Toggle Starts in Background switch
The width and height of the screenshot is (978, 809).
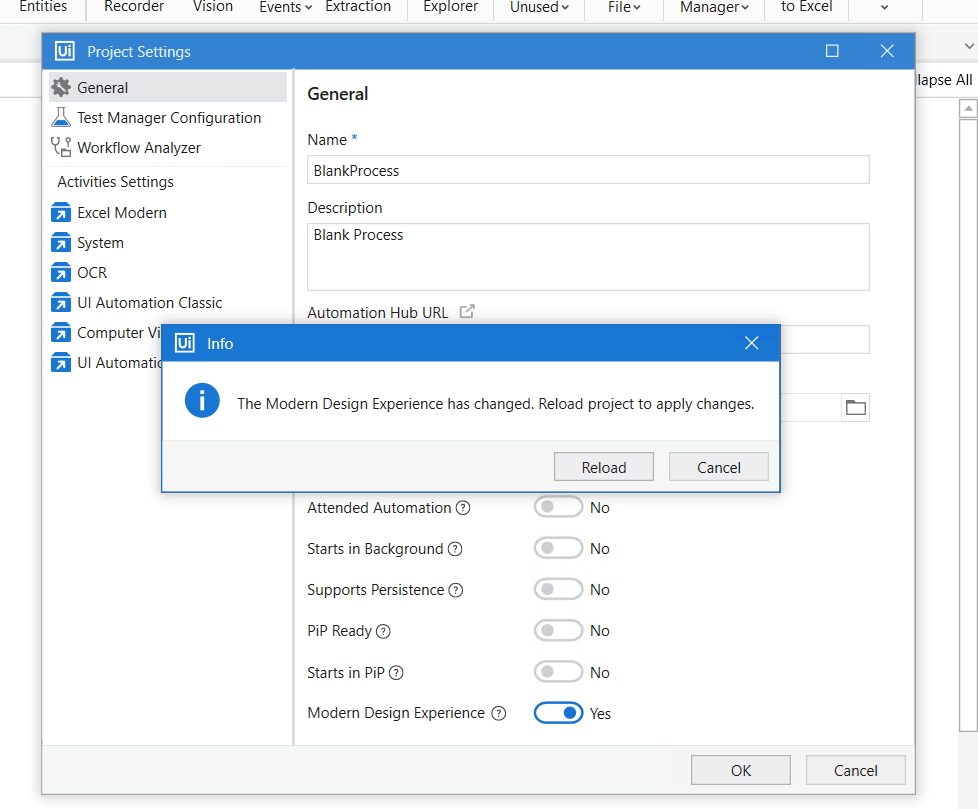tap(558, 548)
